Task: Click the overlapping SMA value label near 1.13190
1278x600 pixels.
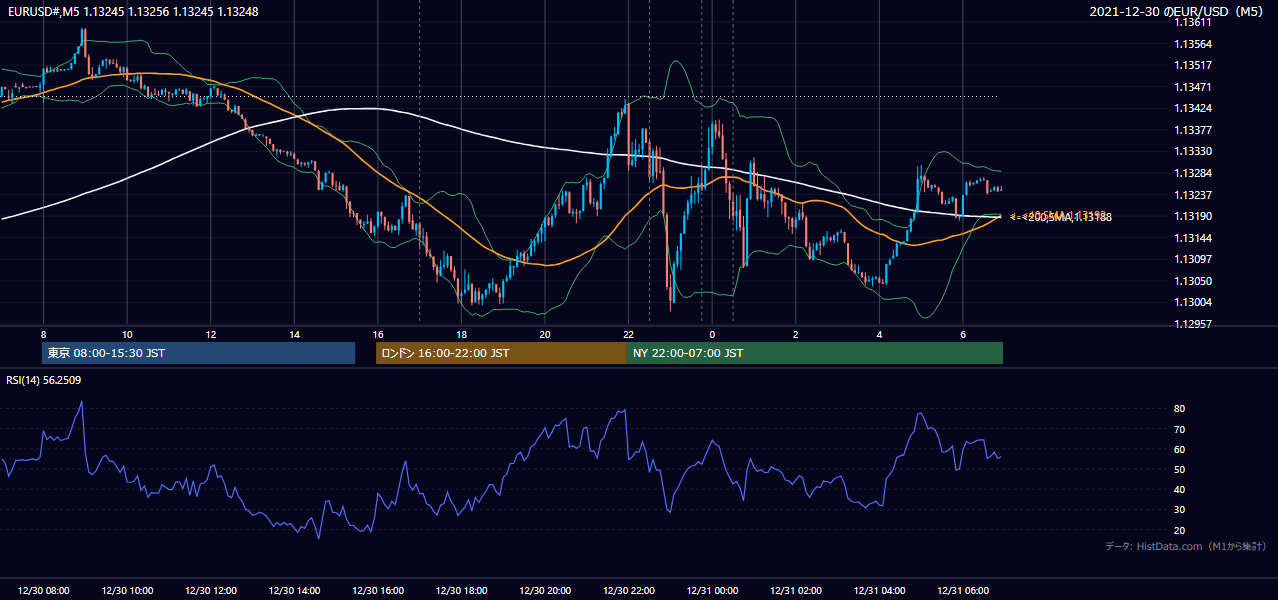Action: tap(1060, 216)
